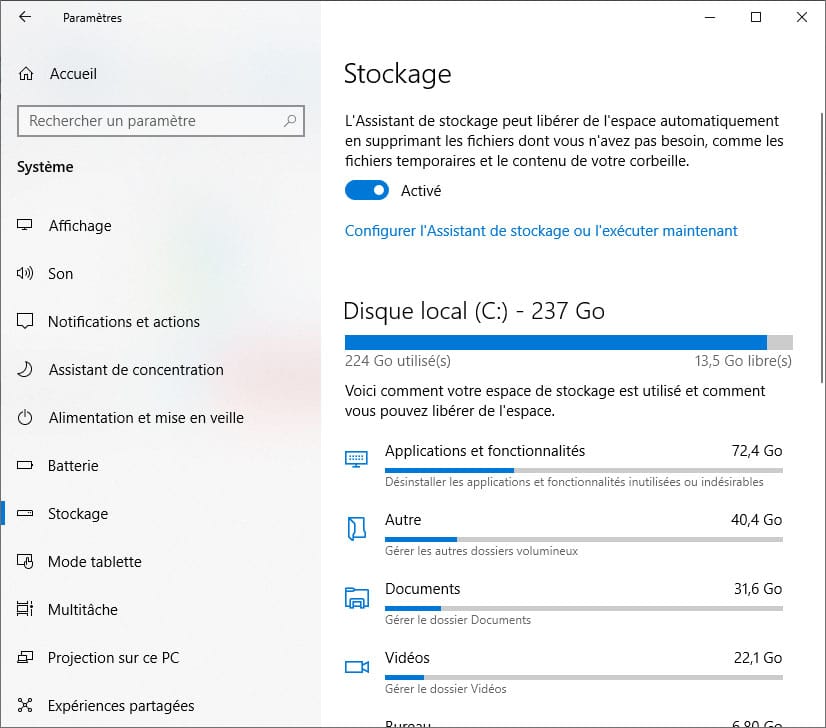This screenshot has width=826, height=728.
Task: Click the back arrow in Paramètres
Action: [25, 17]
